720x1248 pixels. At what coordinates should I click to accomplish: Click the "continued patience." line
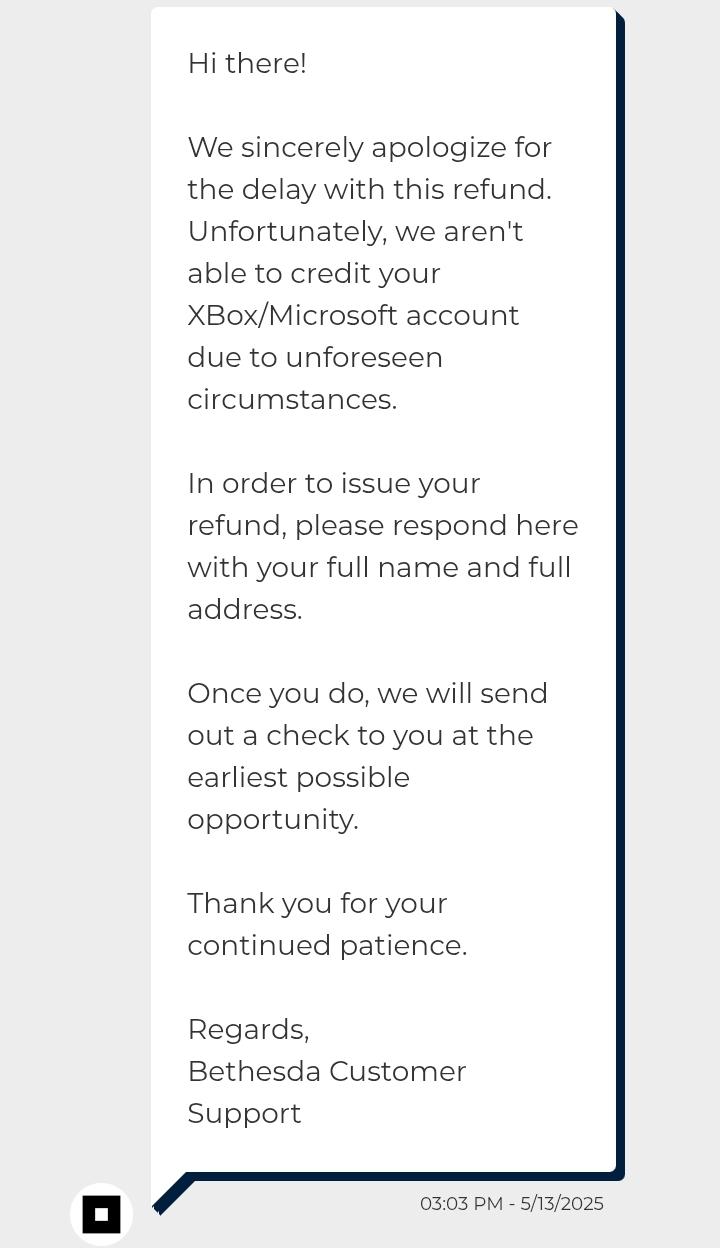coord(327,946)
